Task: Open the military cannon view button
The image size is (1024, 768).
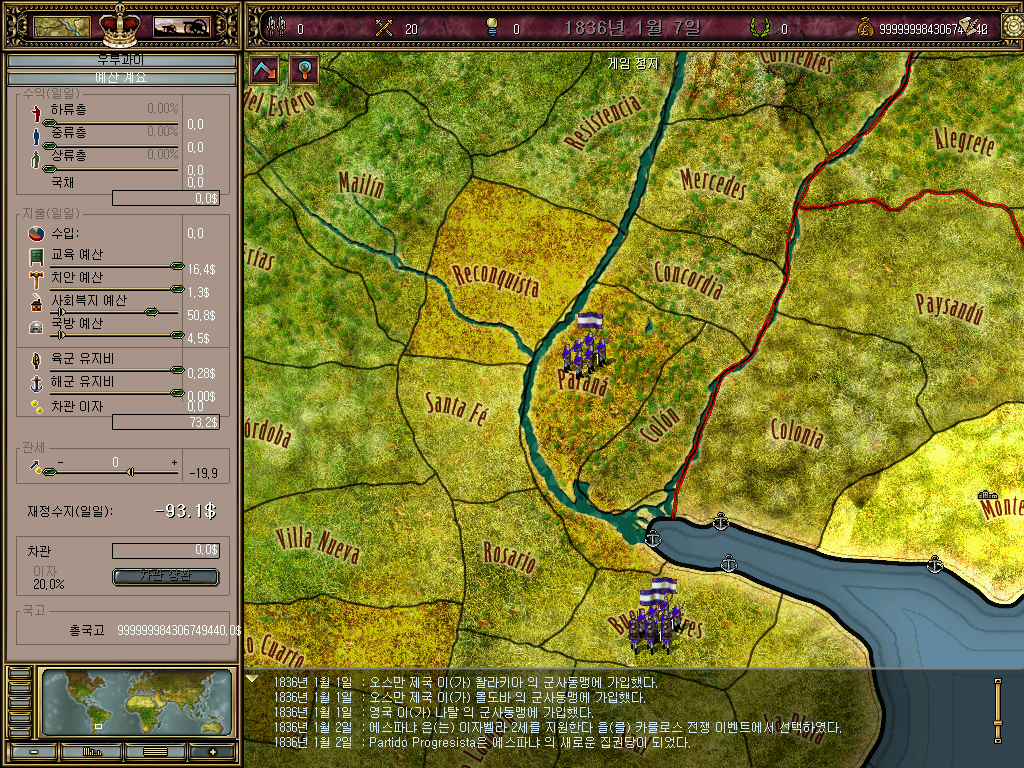Action: pos(182,27)
